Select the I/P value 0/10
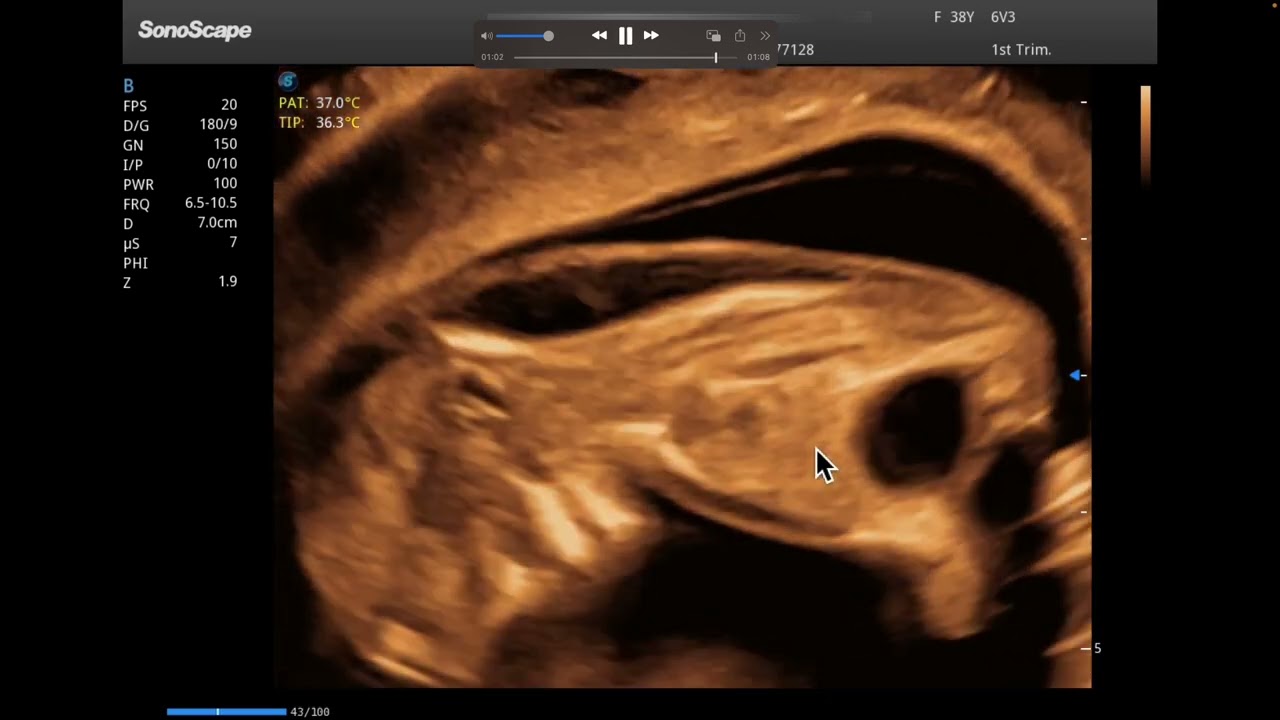This screenshot has height=720, width=1280. [222, 164]
